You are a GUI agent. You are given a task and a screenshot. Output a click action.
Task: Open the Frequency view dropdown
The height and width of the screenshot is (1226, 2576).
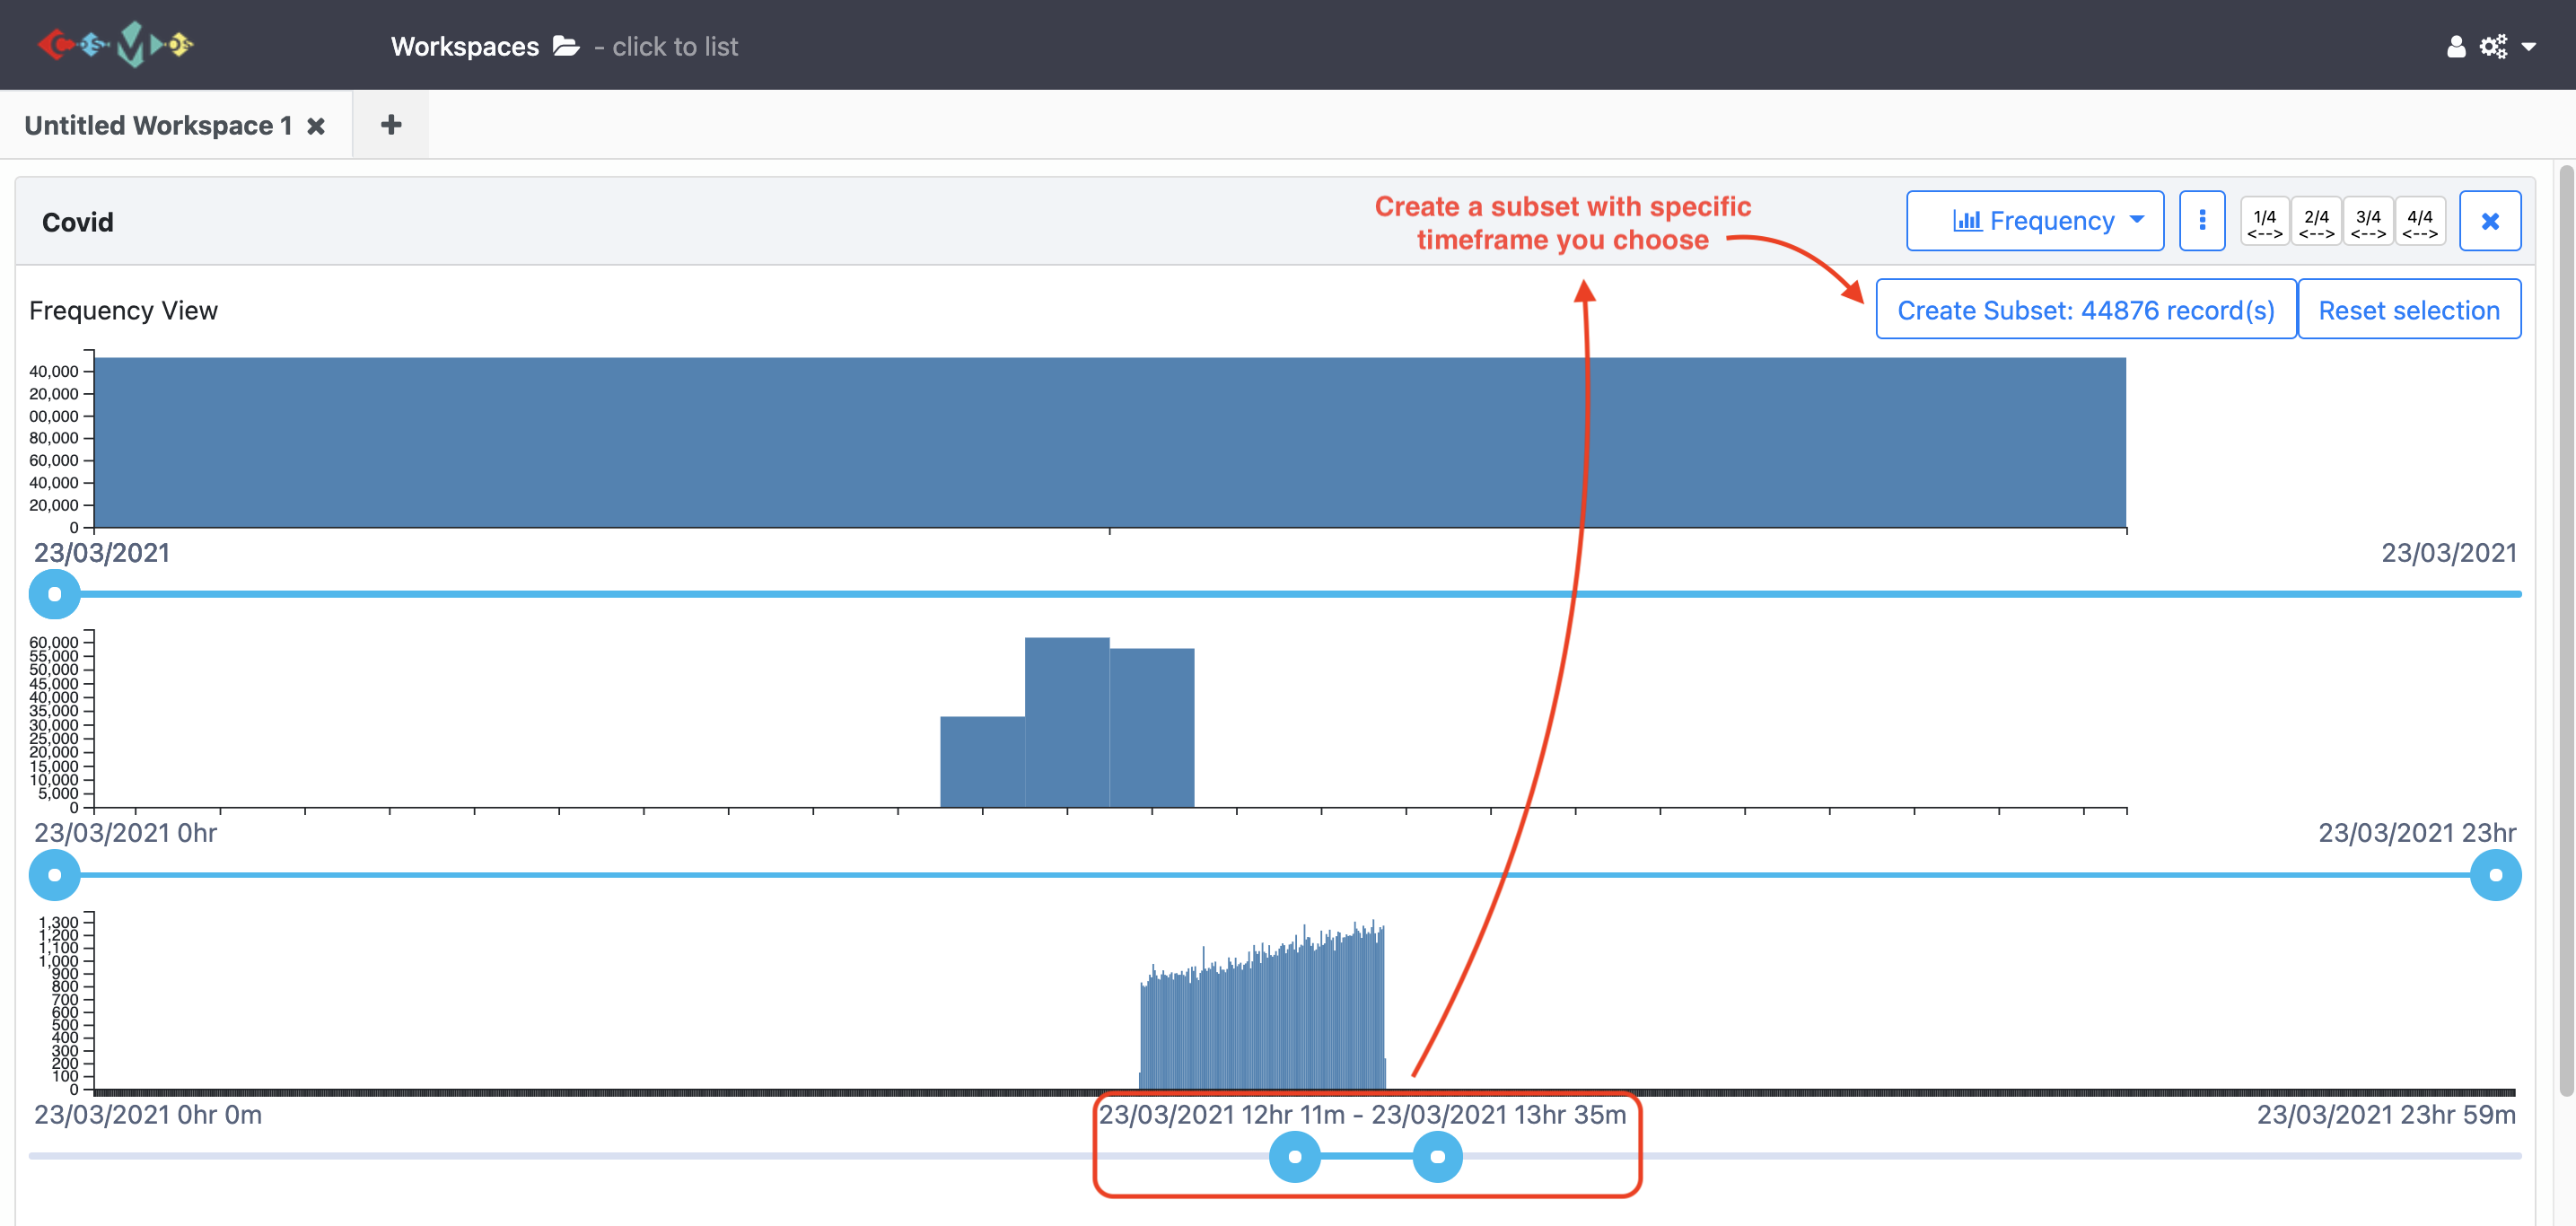2035,220
